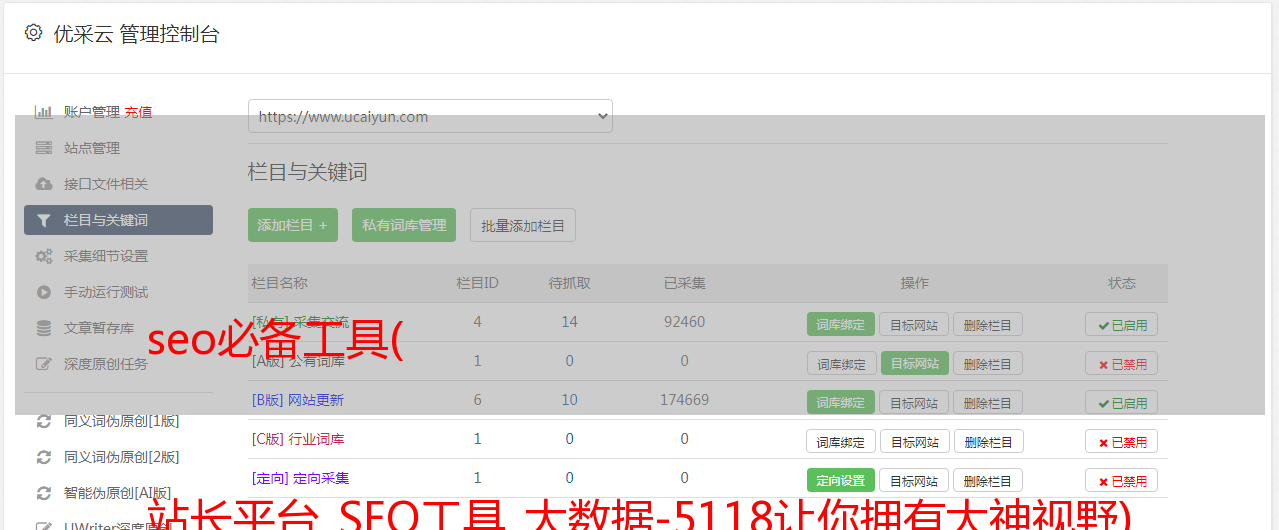Toggle 已启用 status of the 网站更新 row
The height and width of the screenshot is (530, 1279).
tap(1121, 402)
